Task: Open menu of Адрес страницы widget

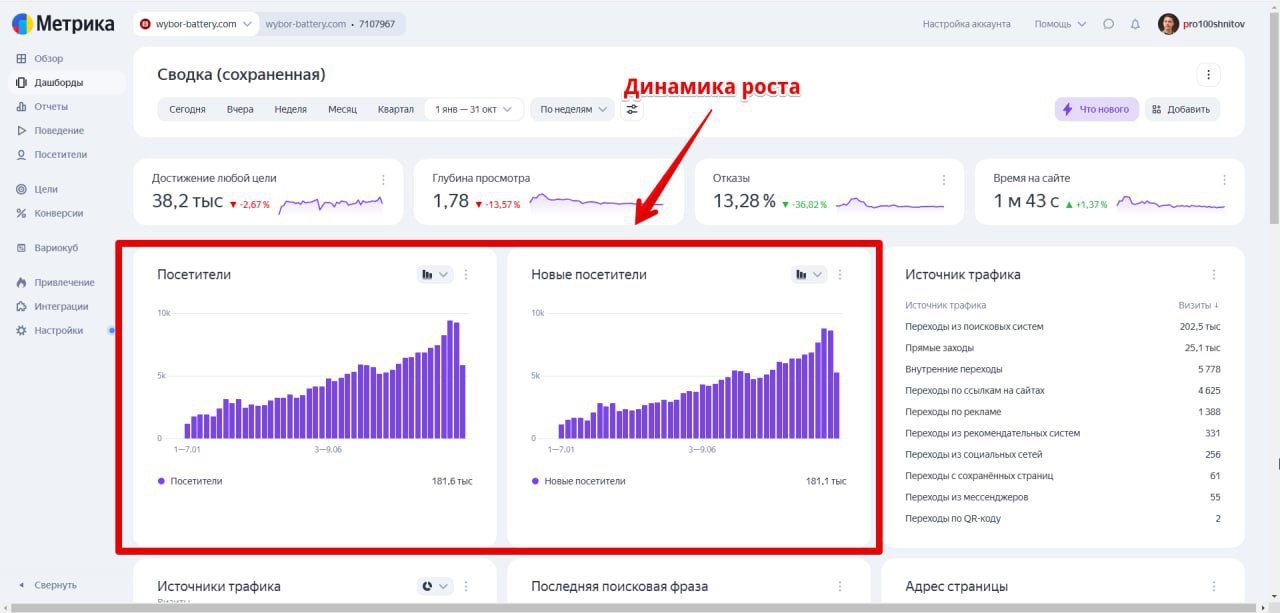Action: coord(1214,586)
